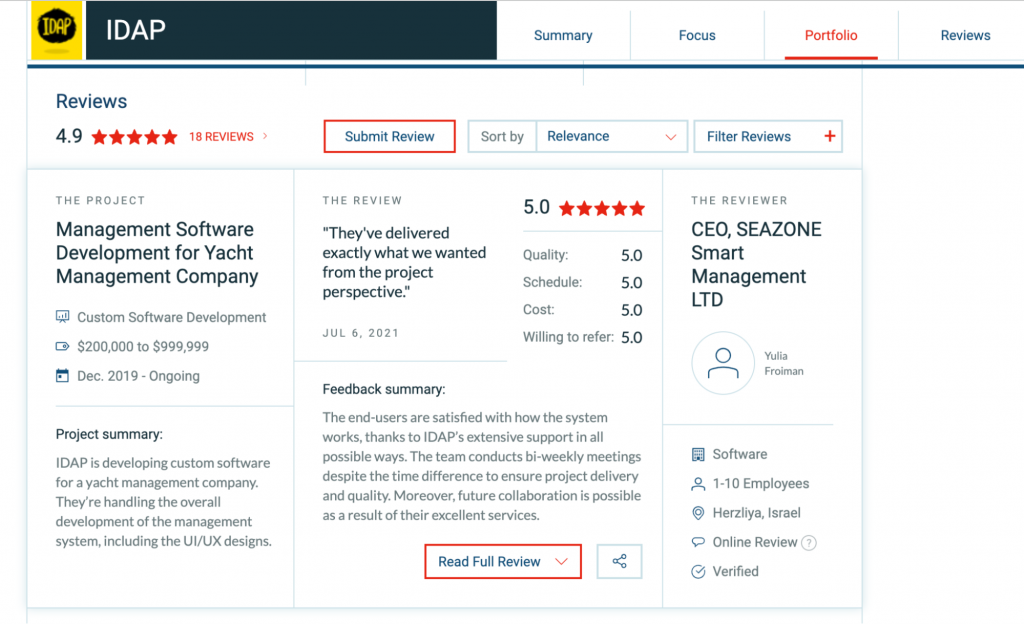Click the Verified checkmark icon
The image size is (1024, 624).
coord(698,572)
